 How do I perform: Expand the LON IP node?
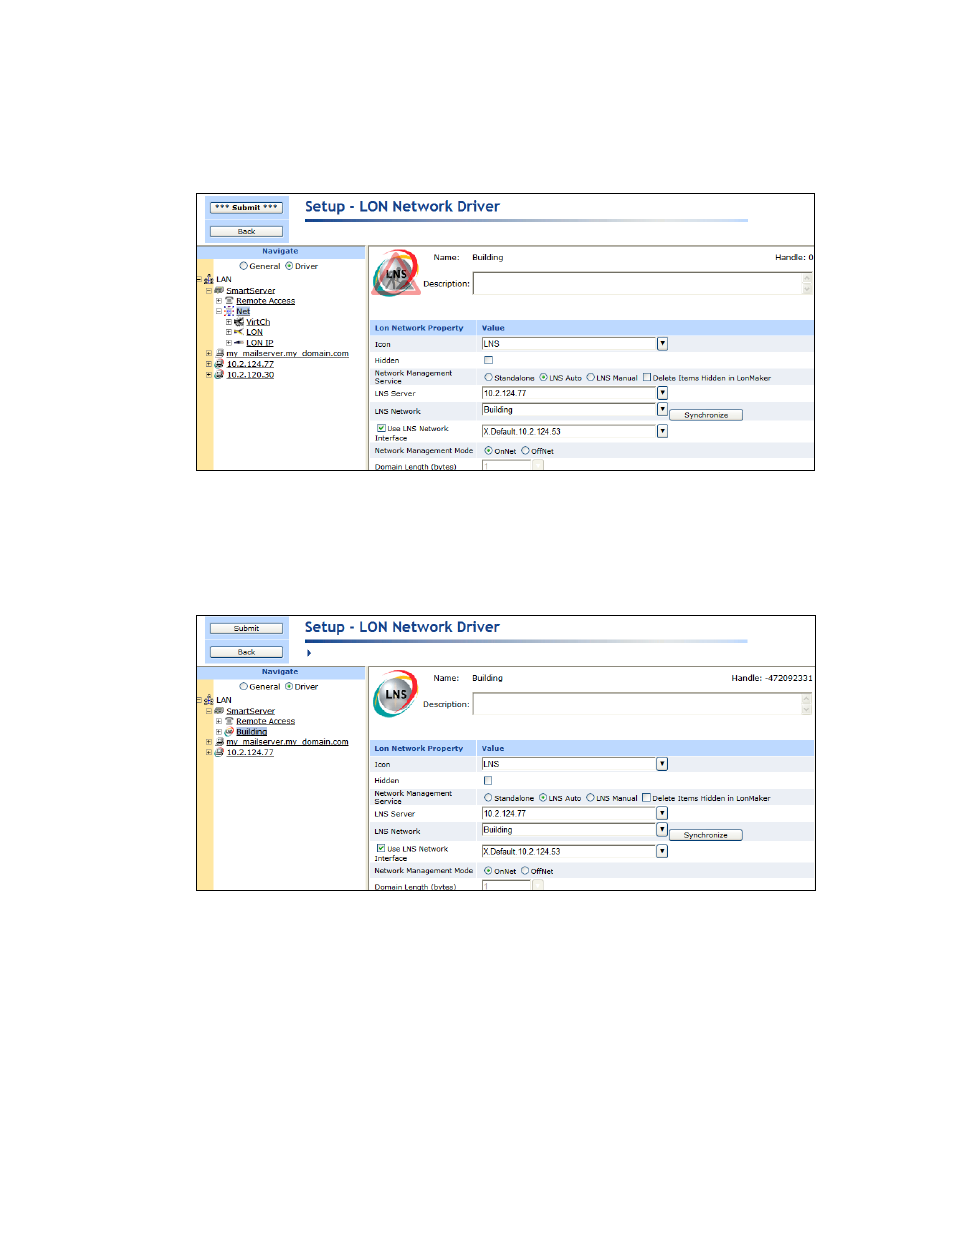point(229,343)
